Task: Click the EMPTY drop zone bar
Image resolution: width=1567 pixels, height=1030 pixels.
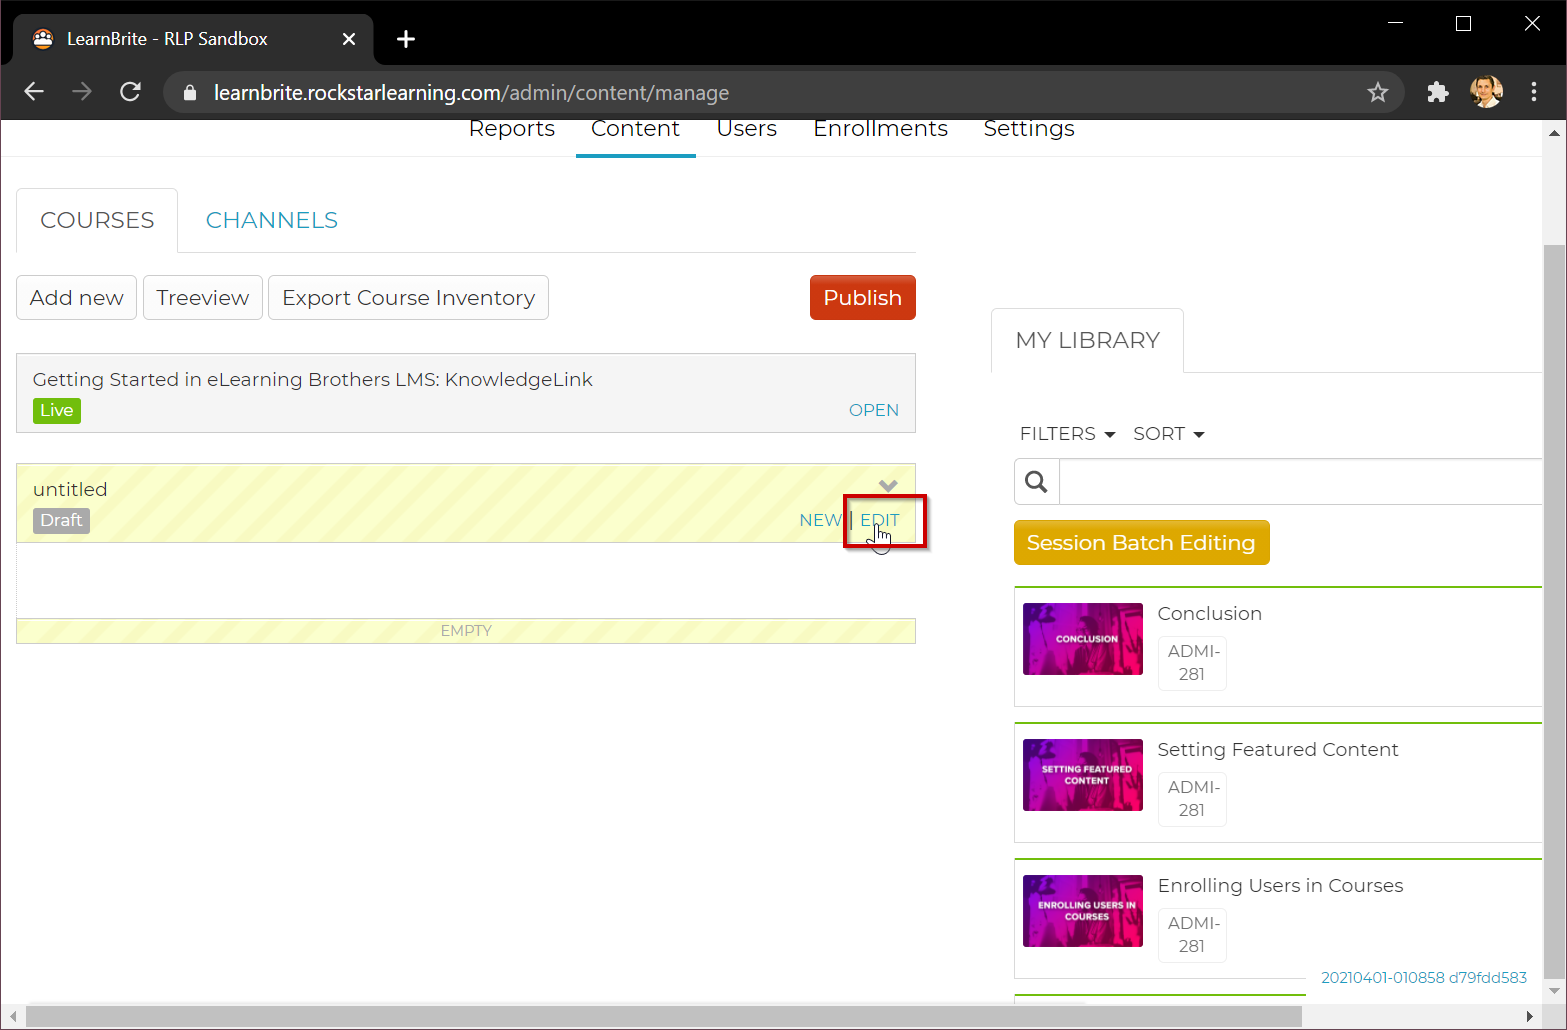Action: pos(466,631)
